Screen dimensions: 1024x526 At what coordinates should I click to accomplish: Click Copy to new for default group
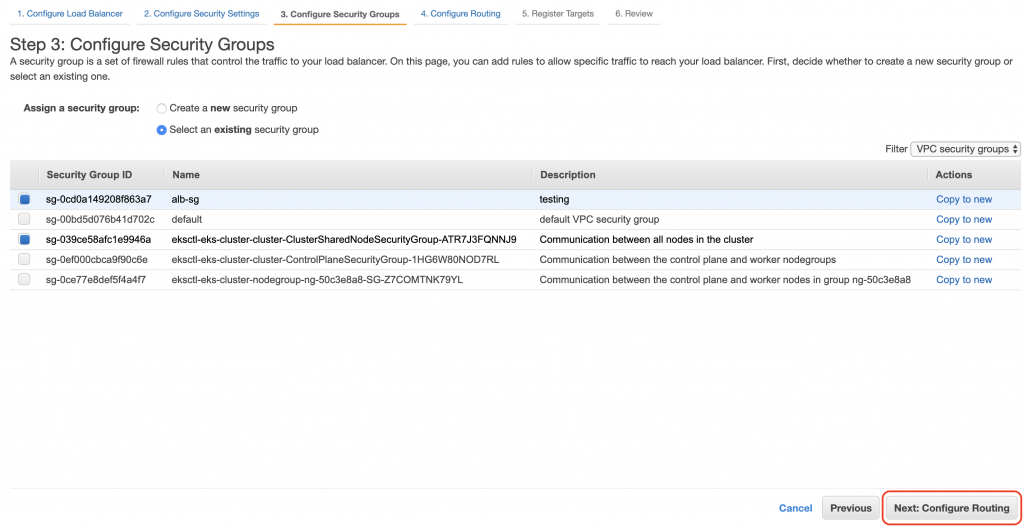pos(963,220)
